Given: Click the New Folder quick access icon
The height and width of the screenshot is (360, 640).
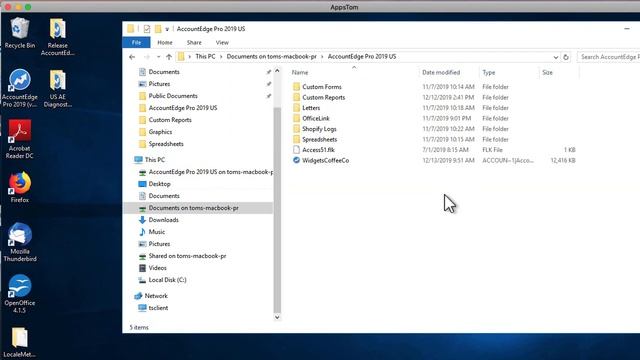Looking at the screenshot, I should pos(158,29).
